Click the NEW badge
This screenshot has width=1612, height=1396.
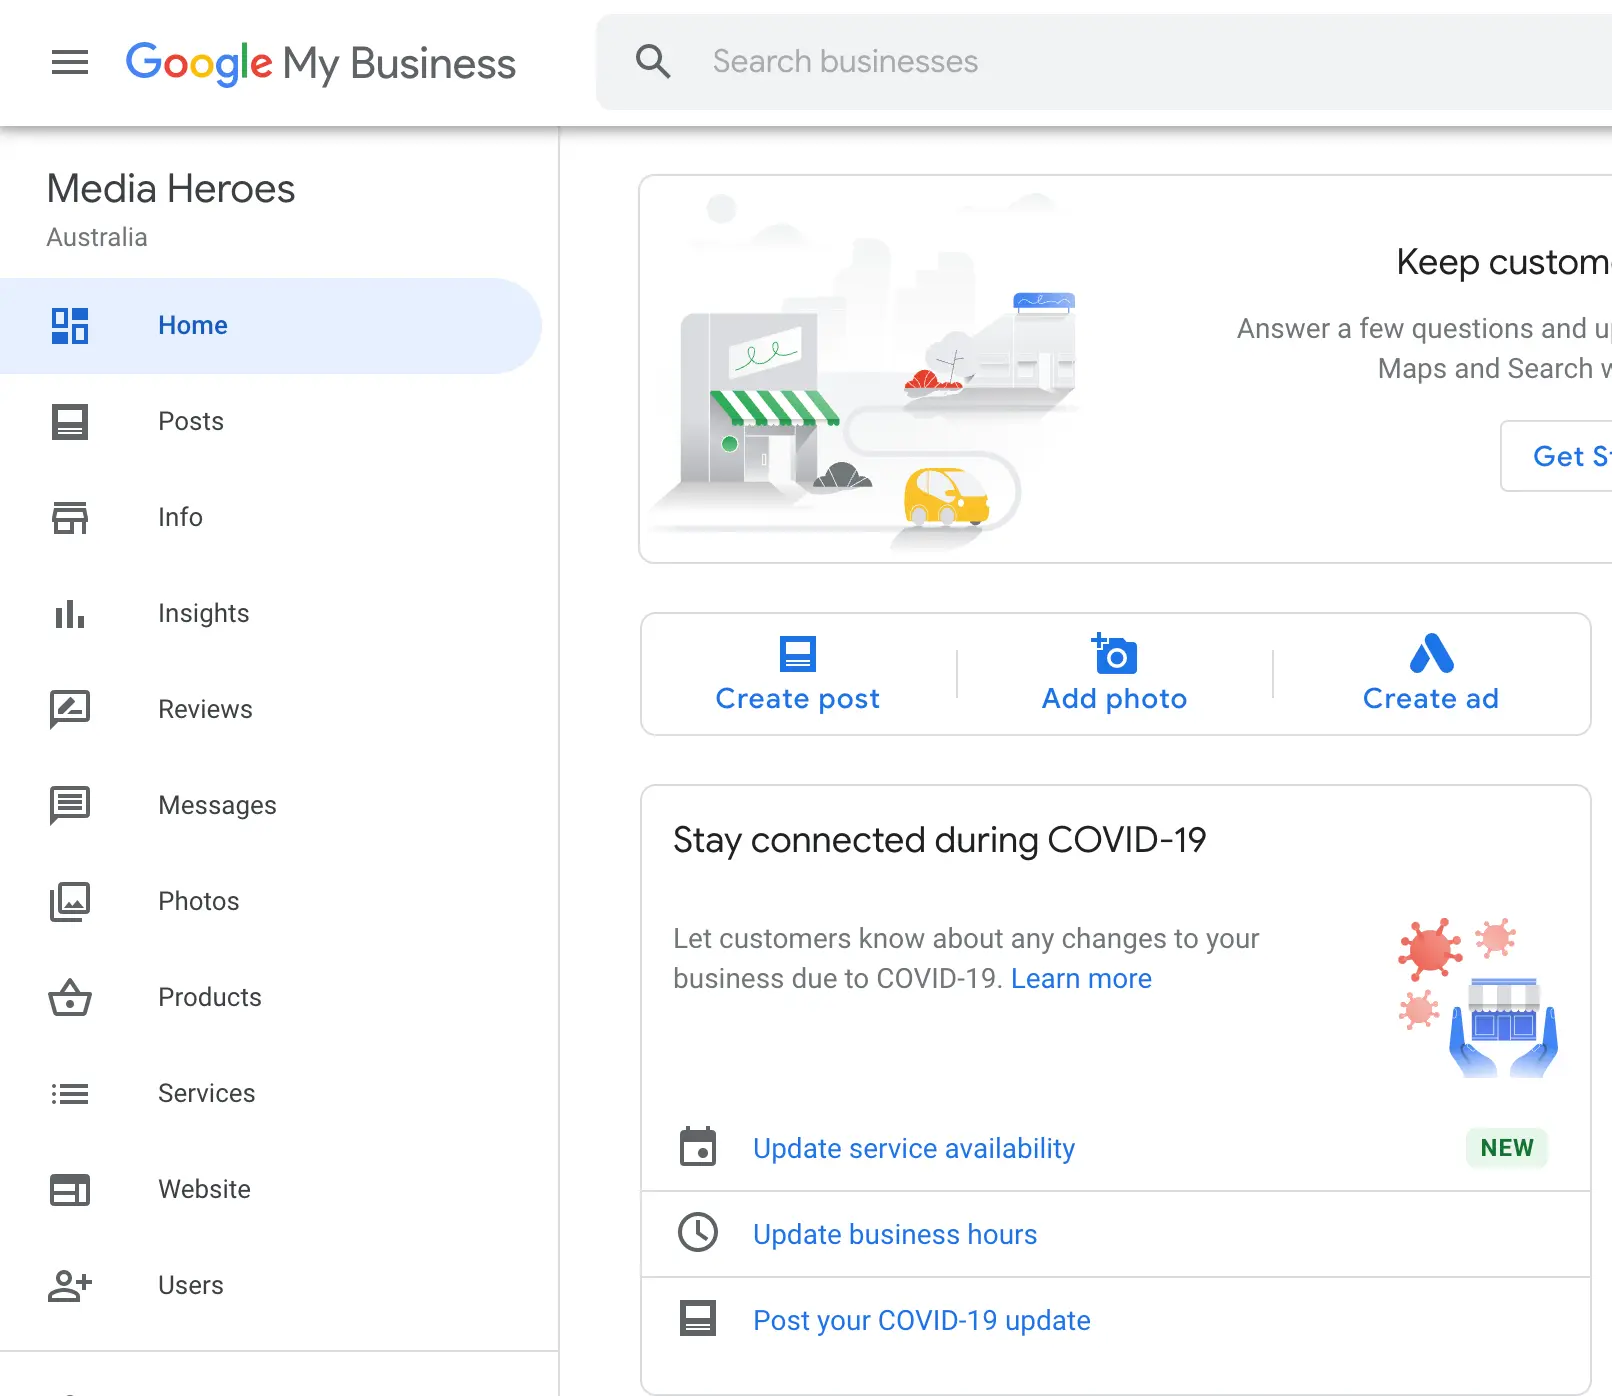pos(1507,1148)
